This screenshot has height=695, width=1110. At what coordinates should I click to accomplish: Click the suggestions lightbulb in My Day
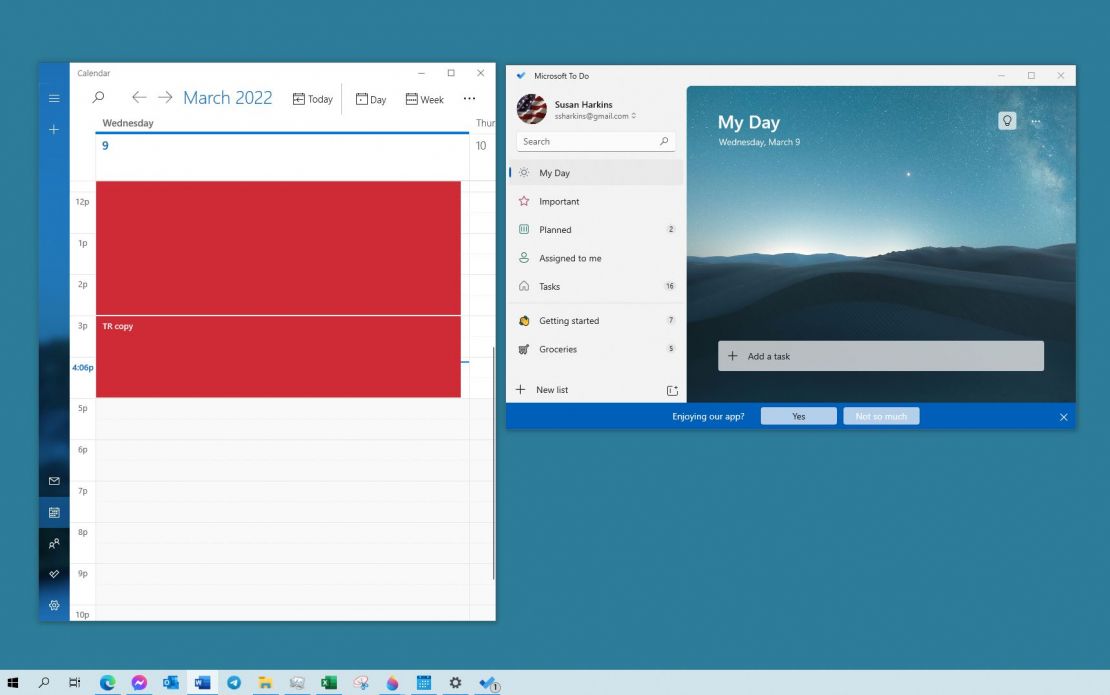point(1006,120)
